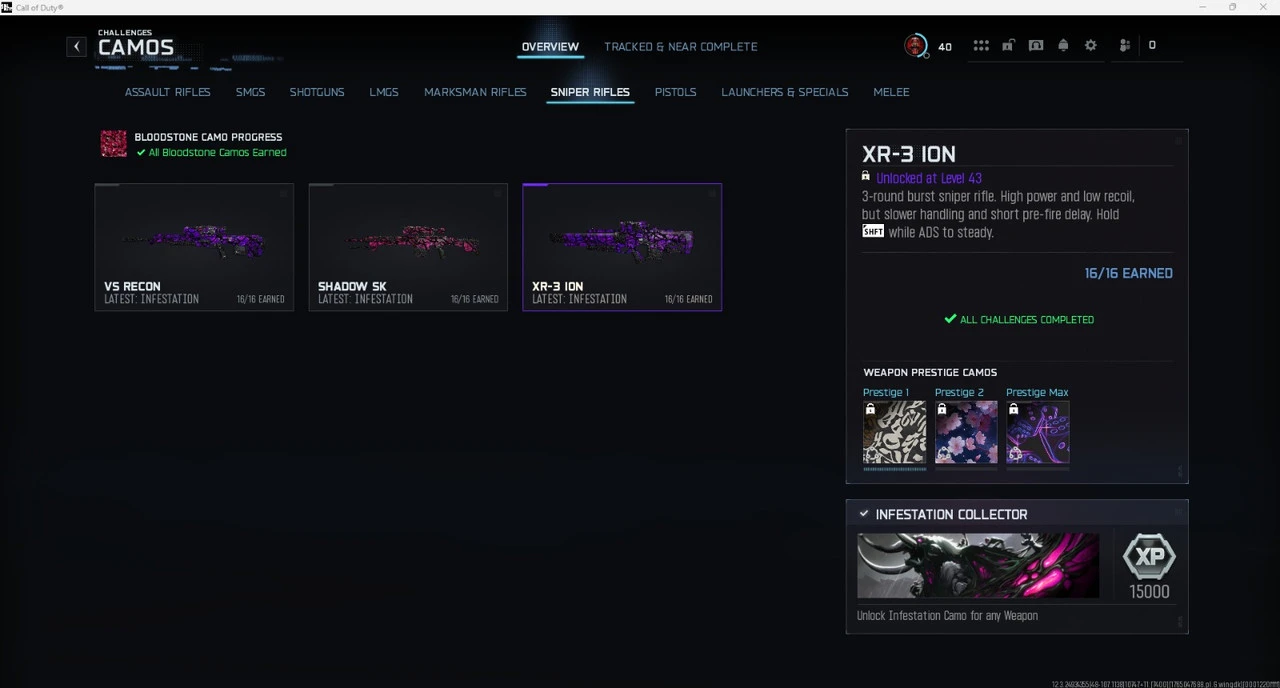Click the SHFT key icon in description
Image resolution: width=1280 pixels, height=688 pixels.
coord(873,232)
